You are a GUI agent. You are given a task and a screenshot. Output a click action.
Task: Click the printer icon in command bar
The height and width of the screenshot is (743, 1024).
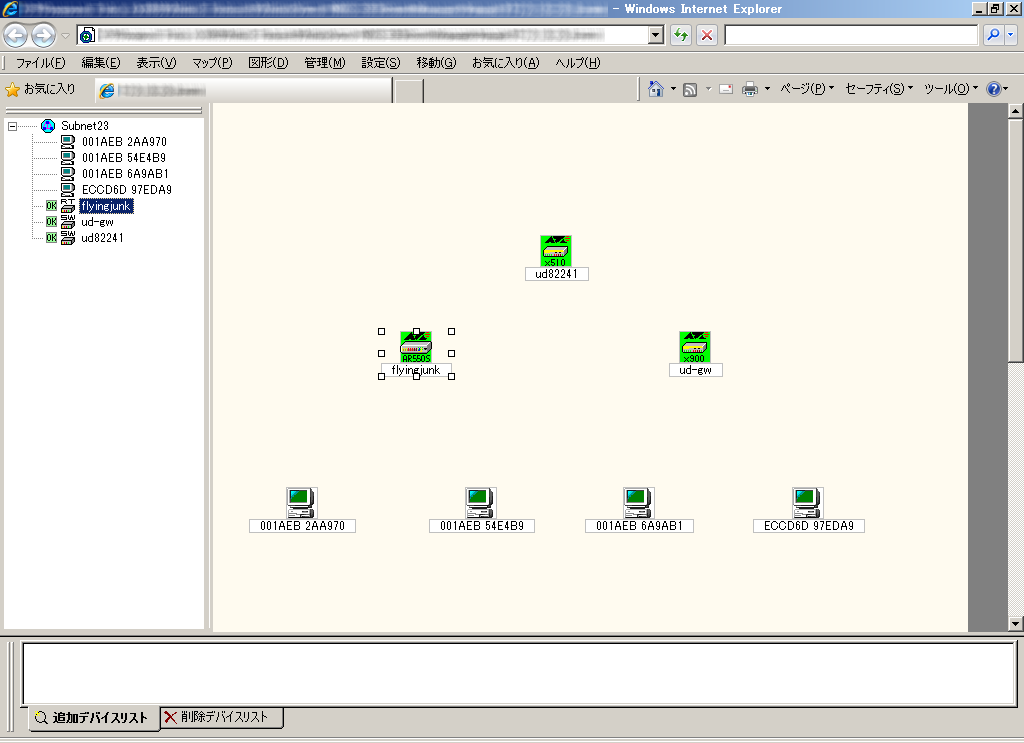[750, 89]
